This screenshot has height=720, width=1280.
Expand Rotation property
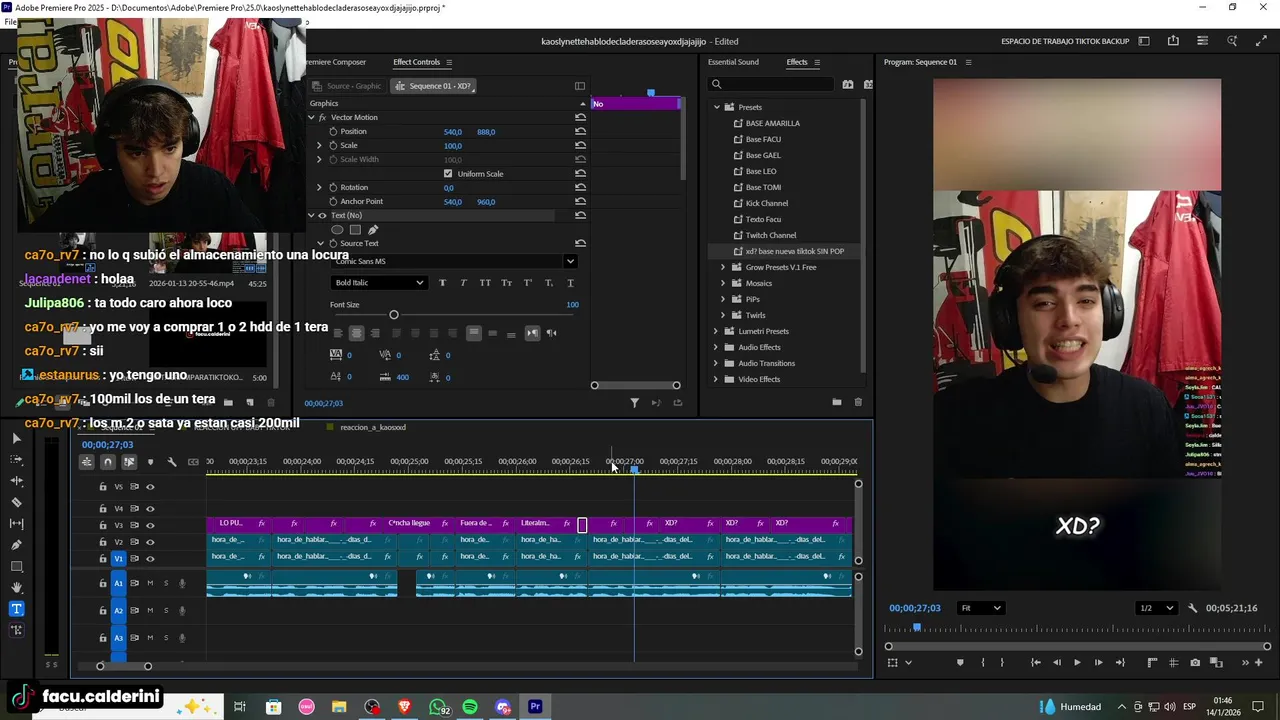pos(320,188)
